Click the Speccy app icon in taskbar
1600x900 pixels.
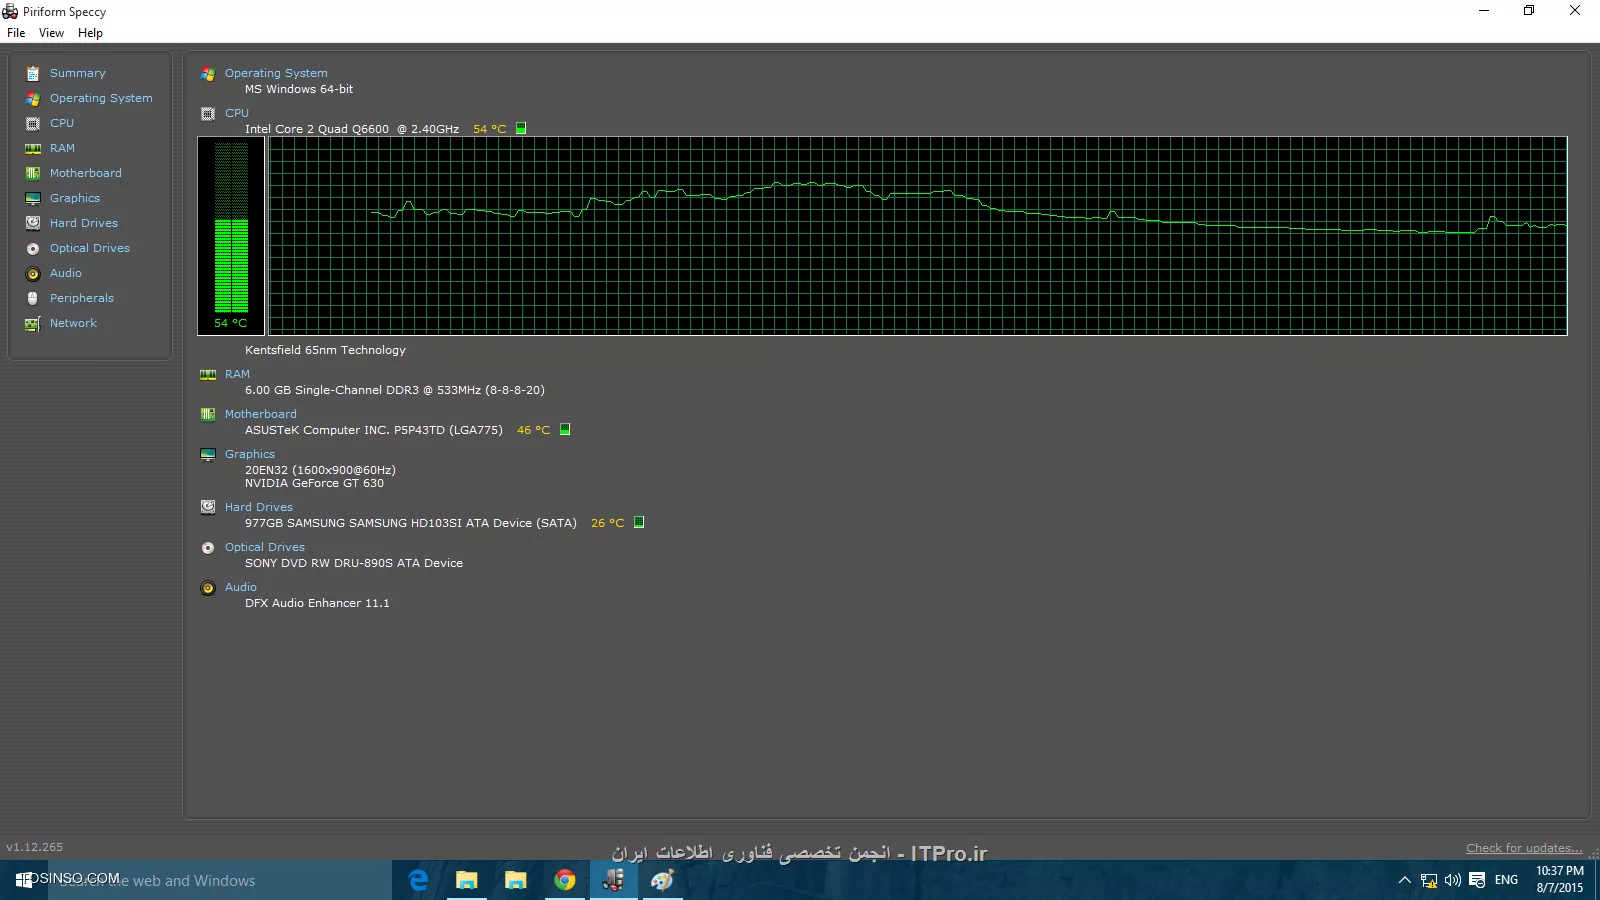614,880
